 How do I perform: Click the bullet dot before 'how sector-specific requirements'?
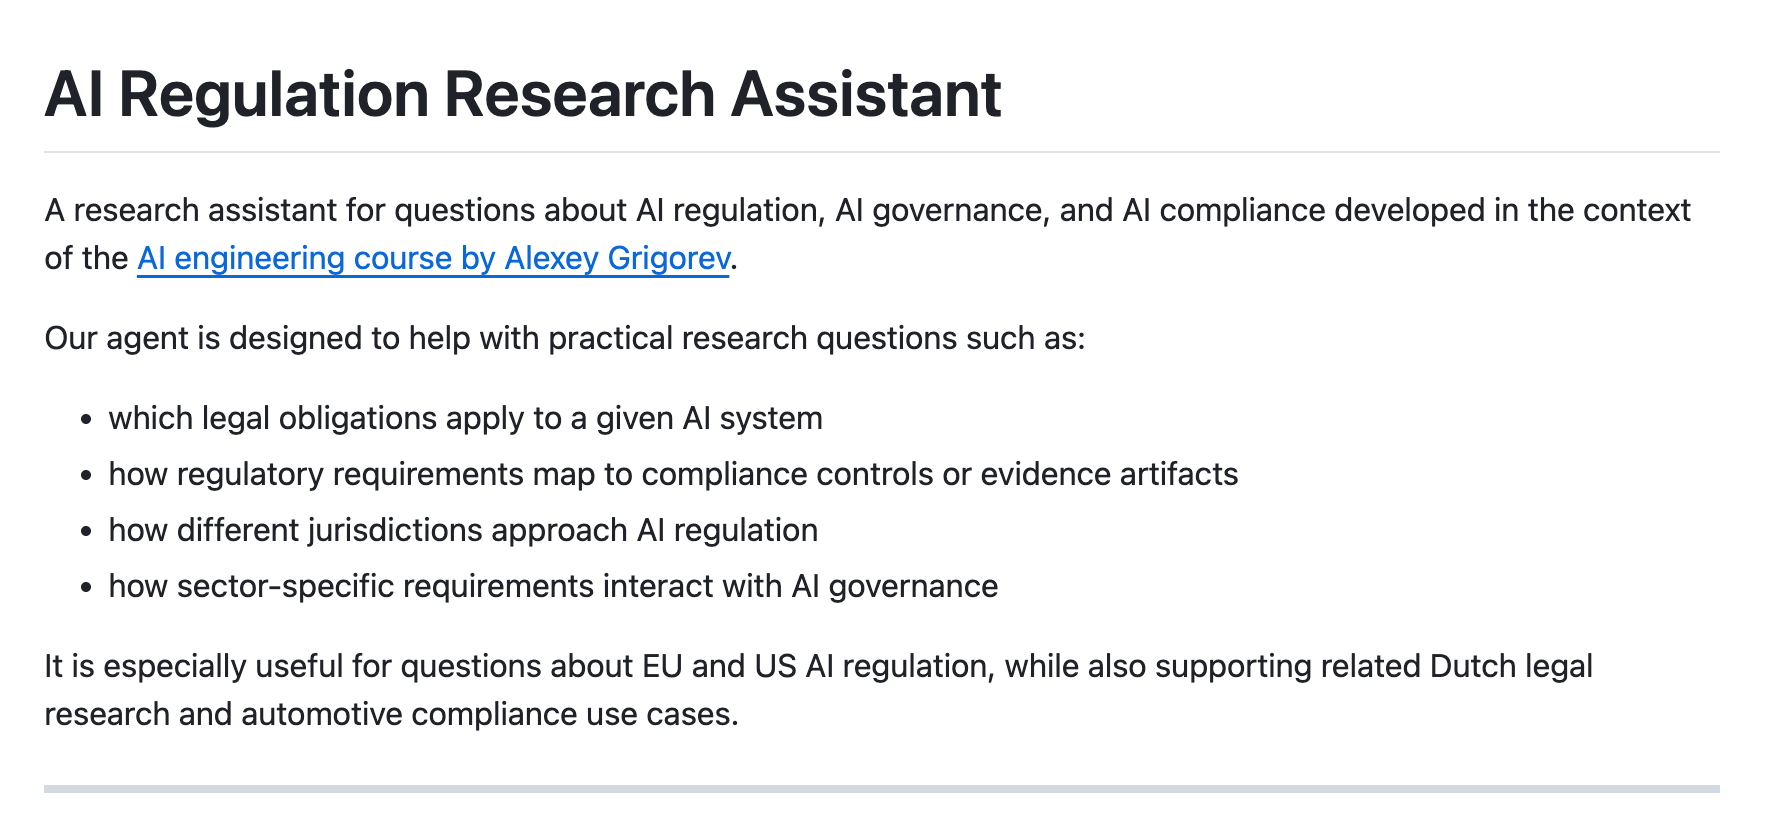coord(87,587)
